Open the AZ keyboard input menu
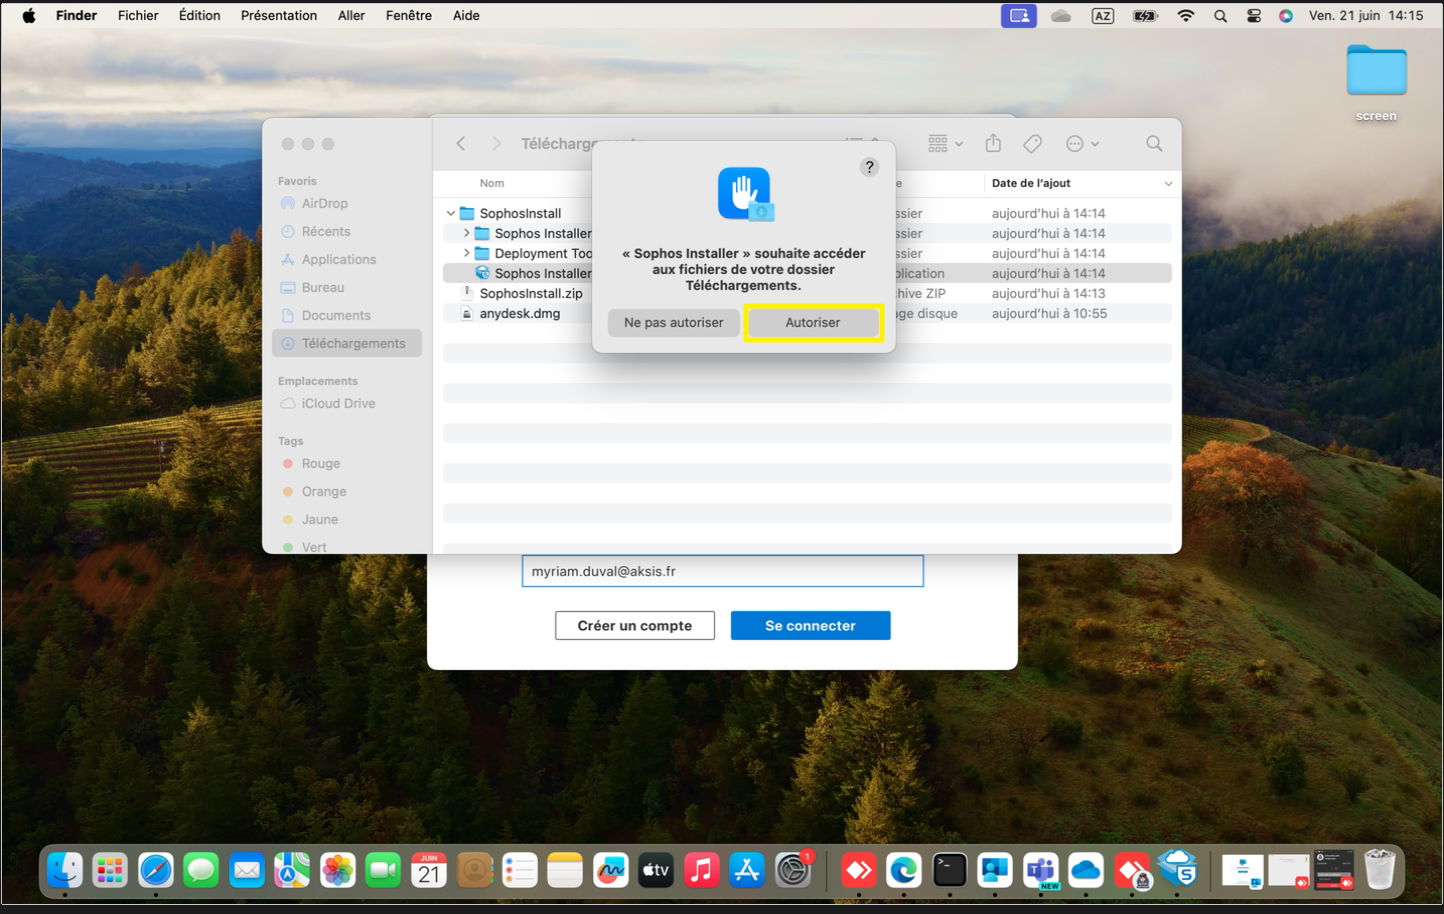This screenshot has width=1444, height=914. [x=1103, y=15]
